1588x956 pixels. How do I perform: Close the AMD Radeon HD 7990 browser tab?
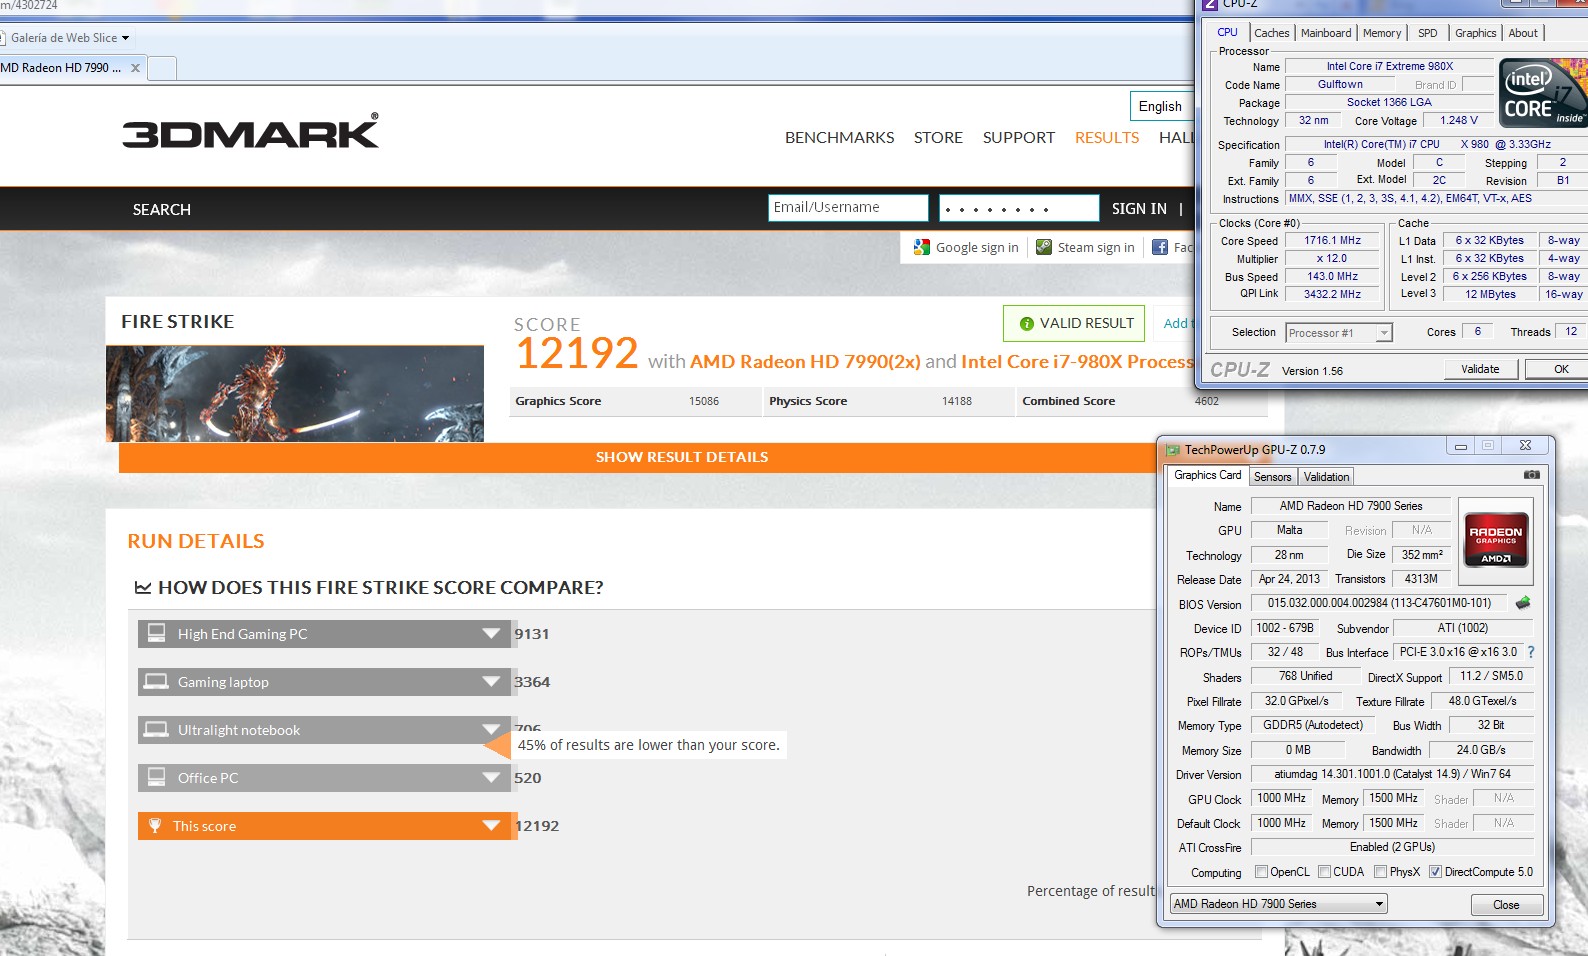(x=135, y=68)
